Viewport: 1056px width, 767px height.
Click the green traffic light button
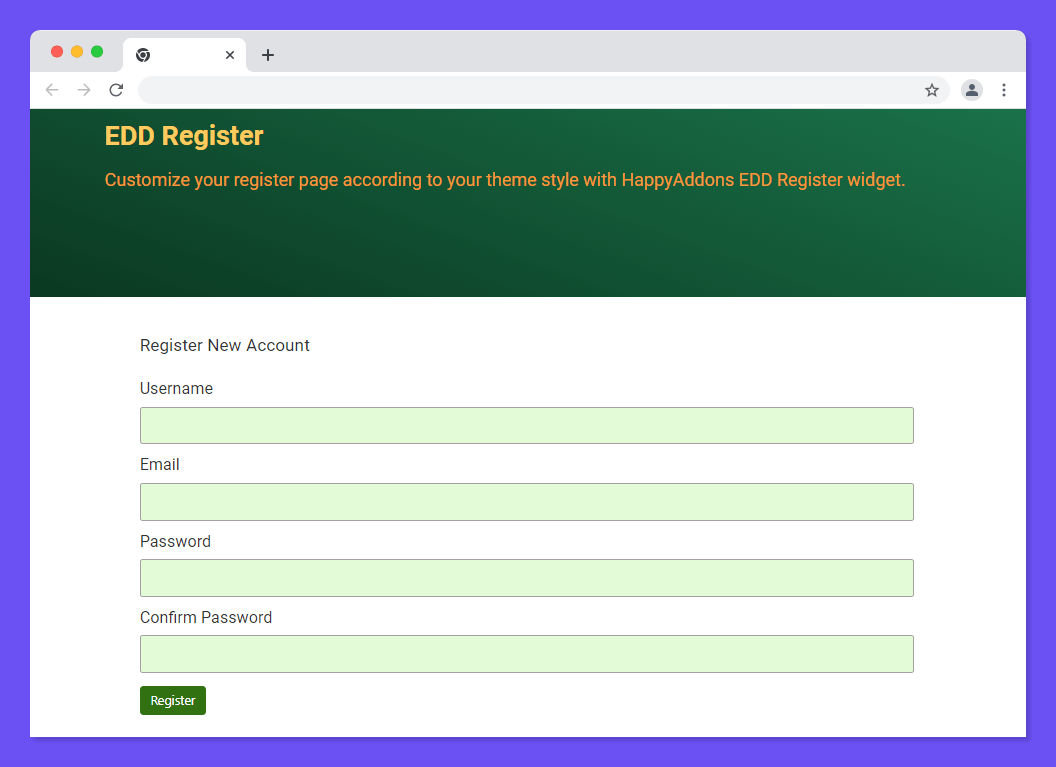96,50
